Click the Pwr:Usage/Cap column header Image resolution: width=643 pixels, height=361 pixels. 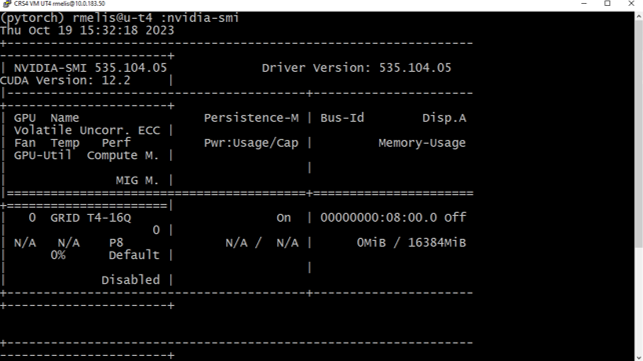point(251,143)
